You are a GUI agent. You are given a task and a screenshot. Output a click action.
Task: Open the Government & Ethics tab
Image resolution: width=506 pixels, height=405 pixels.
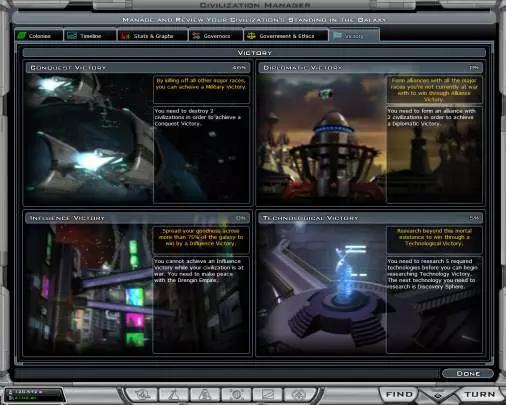pyautogui.click(x=286, y=36)
